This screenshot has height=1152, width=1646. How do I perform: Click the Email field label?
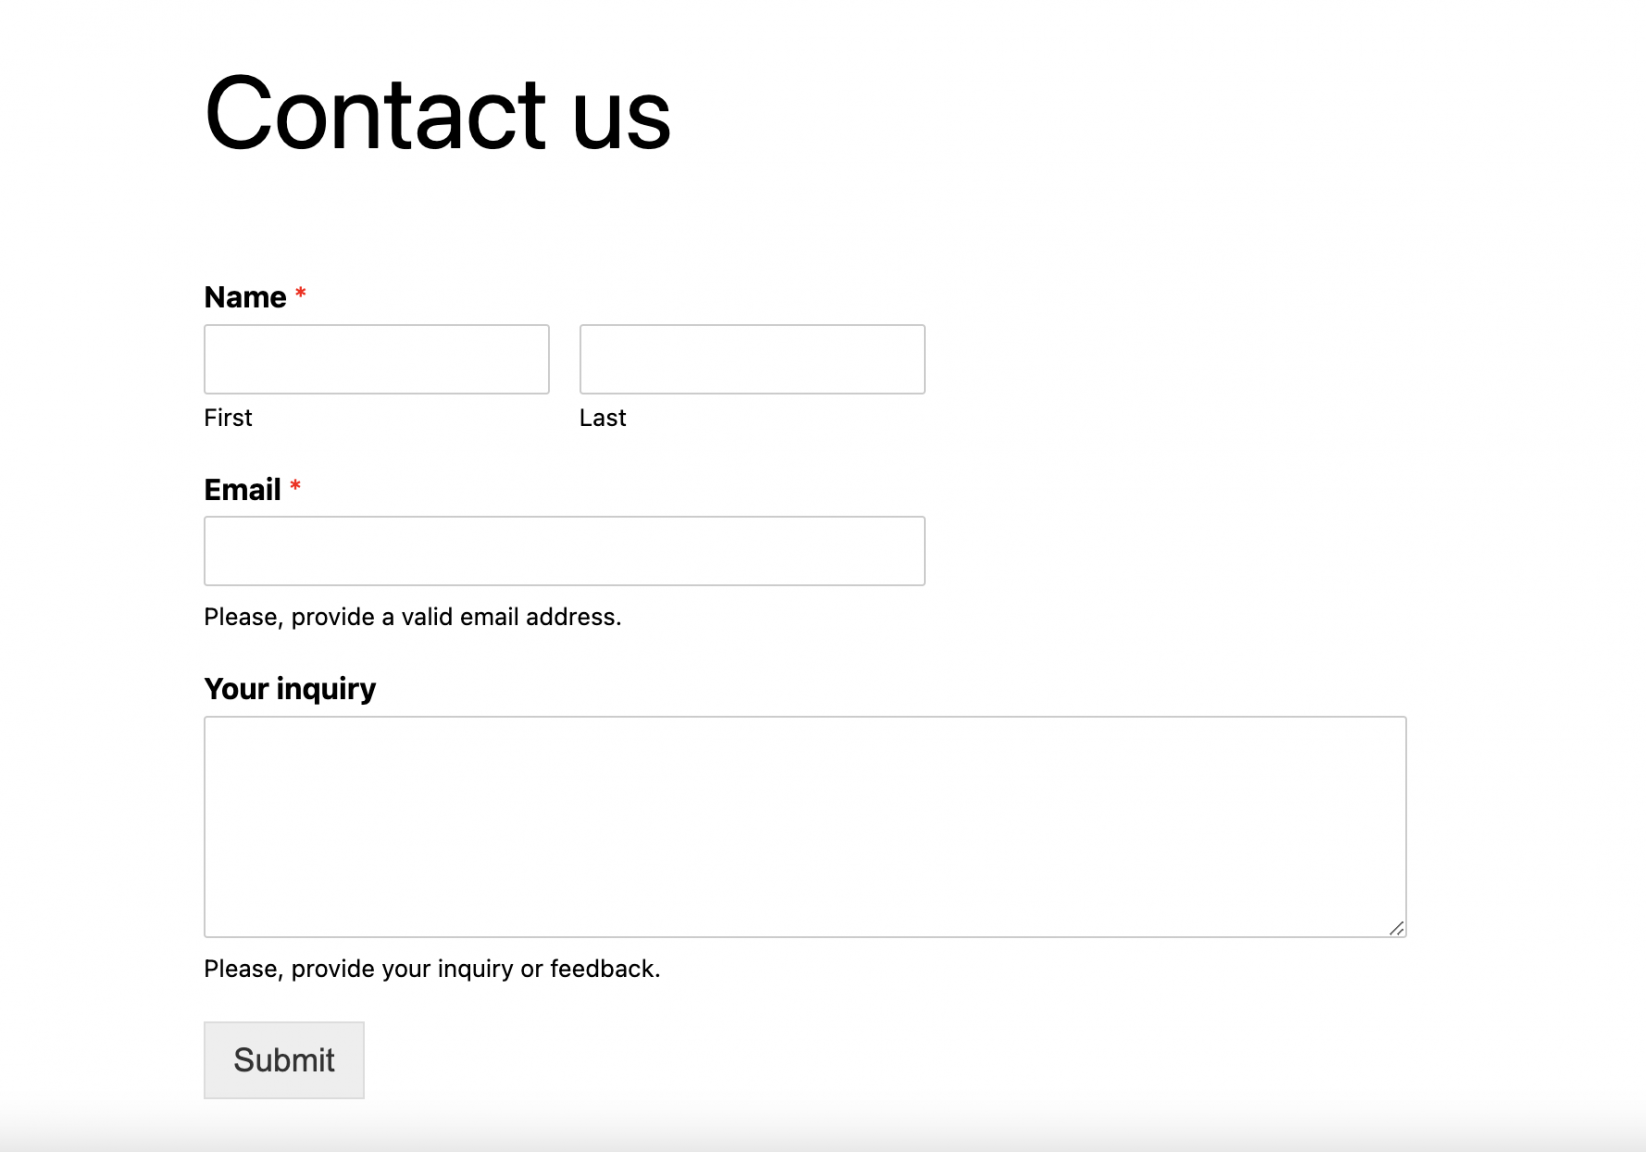[242, 489]
